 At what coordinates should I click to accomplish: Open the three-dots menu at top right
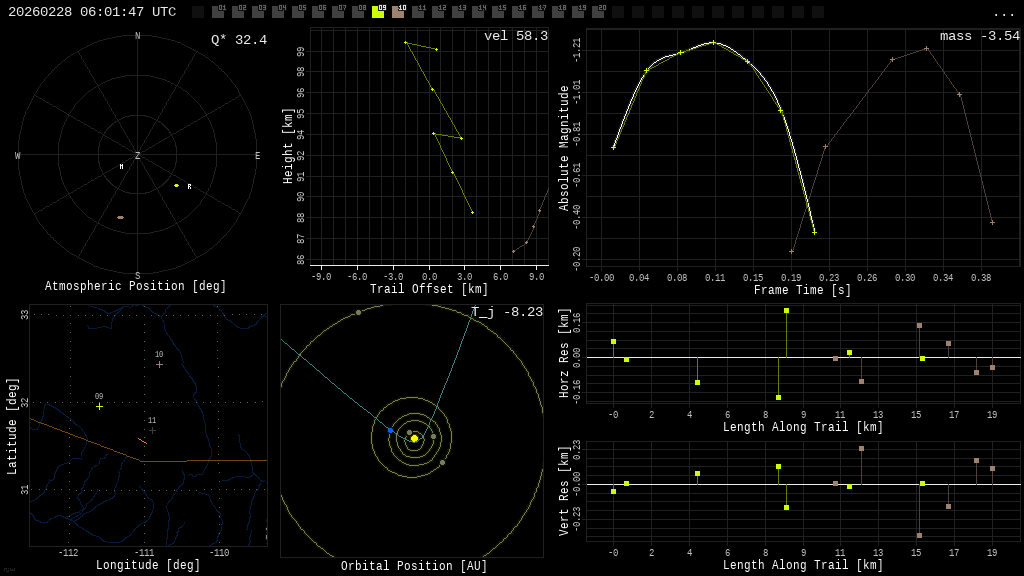tap(1004, 13)
